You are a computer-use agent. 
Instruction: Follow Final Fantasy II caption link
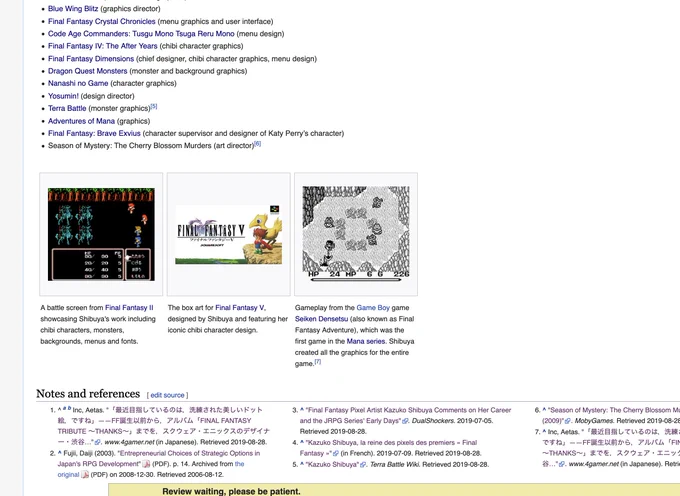click(x=129, y=307)
